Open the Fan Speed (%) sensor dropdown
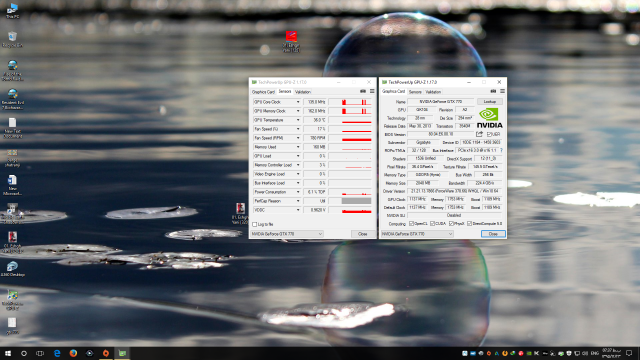 298,129
